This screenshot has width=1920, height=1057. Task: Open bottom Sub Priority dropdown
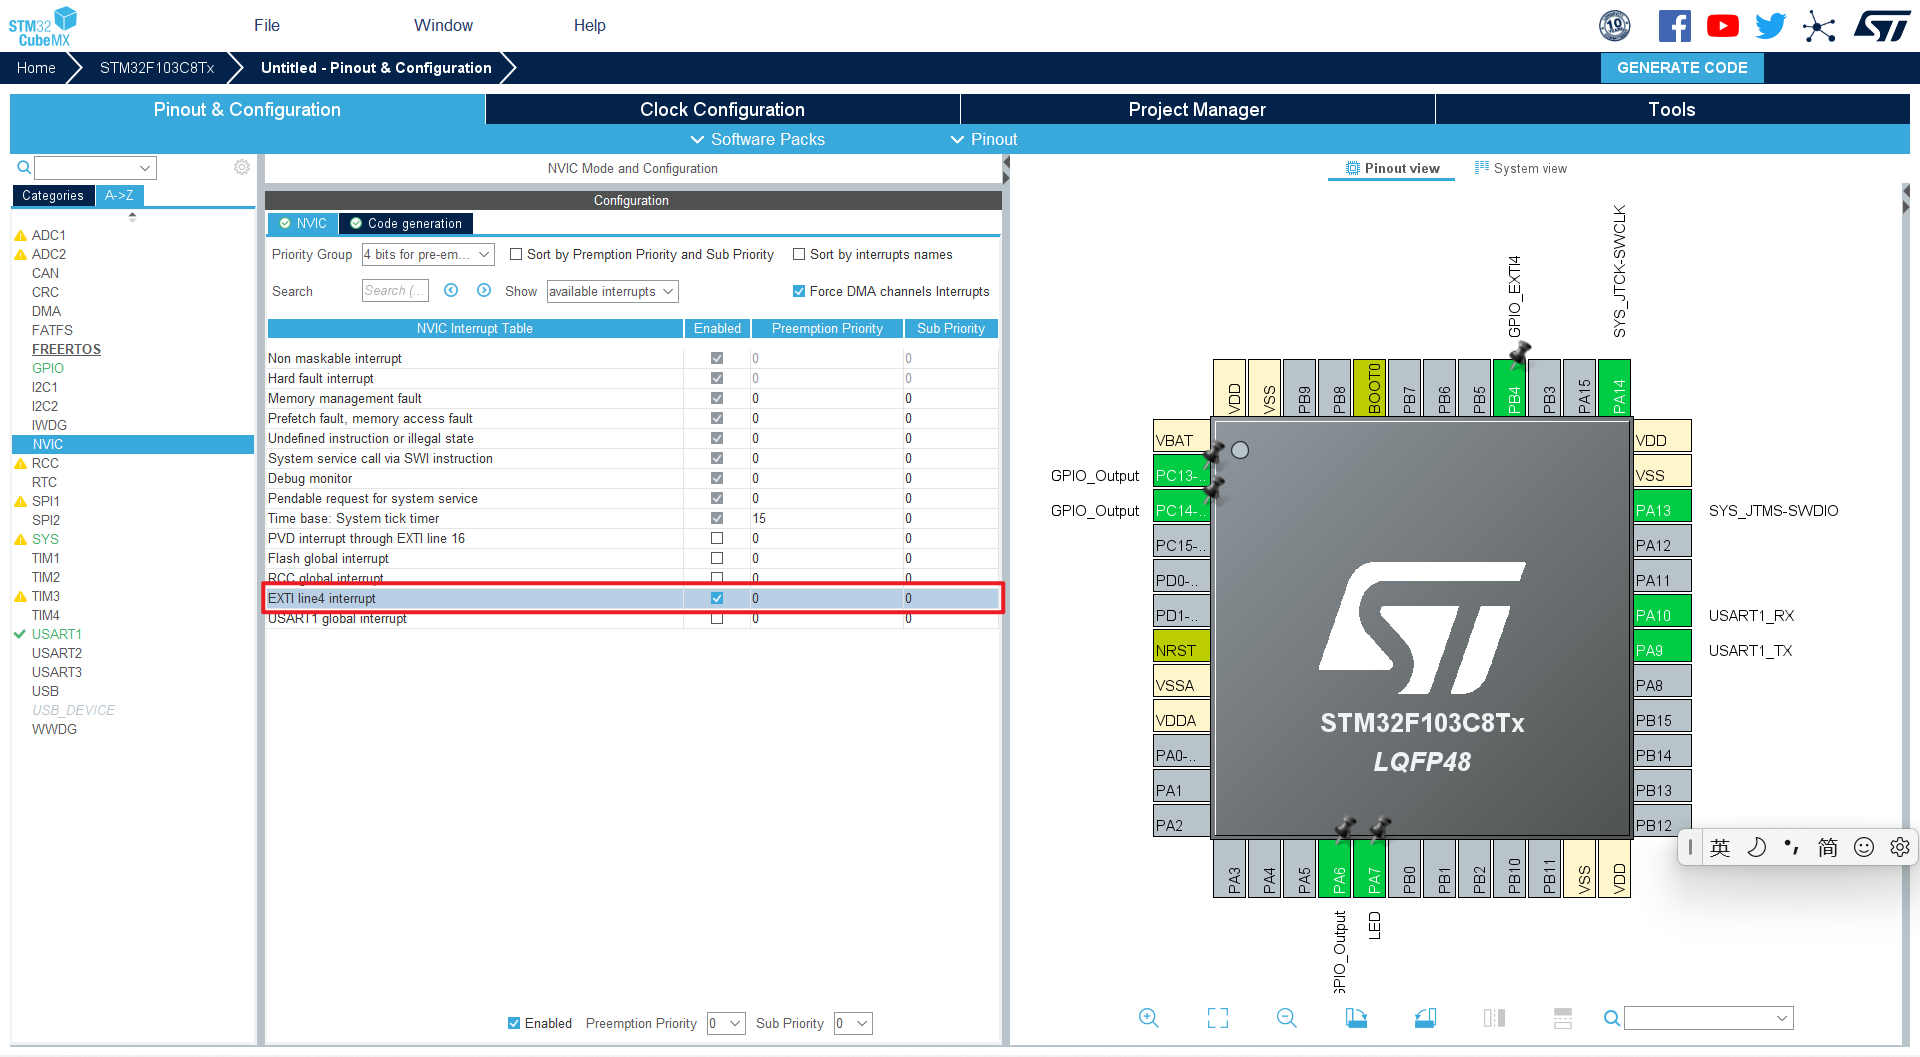pyautogui.click(x=853, y=1023)
